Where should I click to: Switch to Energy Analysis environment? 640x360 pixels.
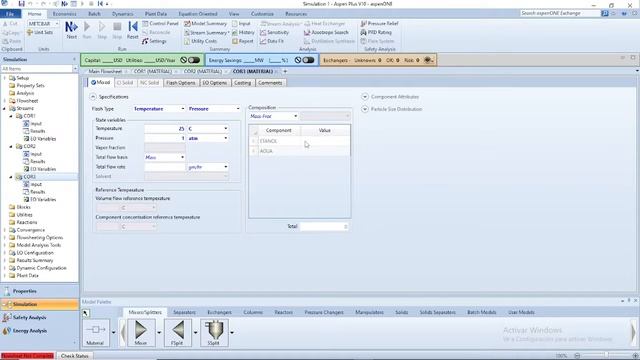click(40, 331)
